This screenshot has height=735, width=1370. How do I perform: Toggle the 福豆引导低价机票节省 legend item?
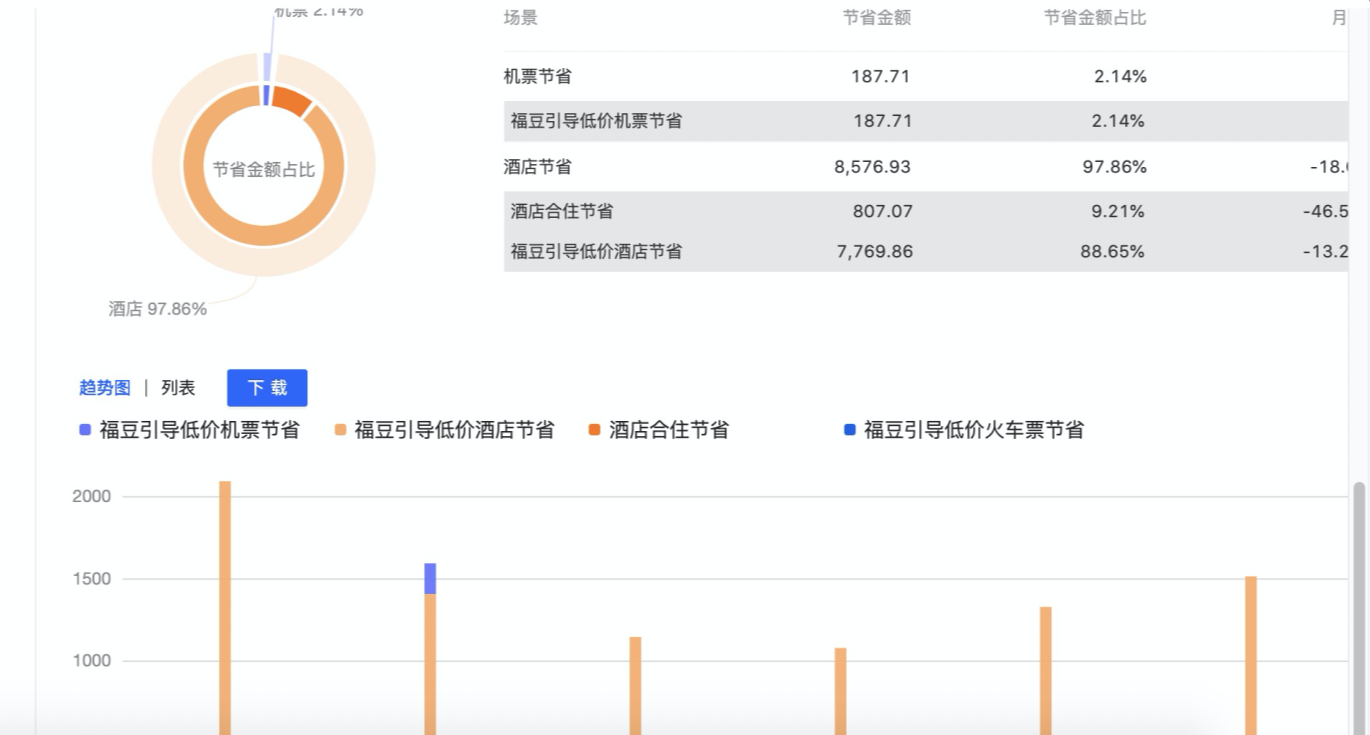coord(189,430)
